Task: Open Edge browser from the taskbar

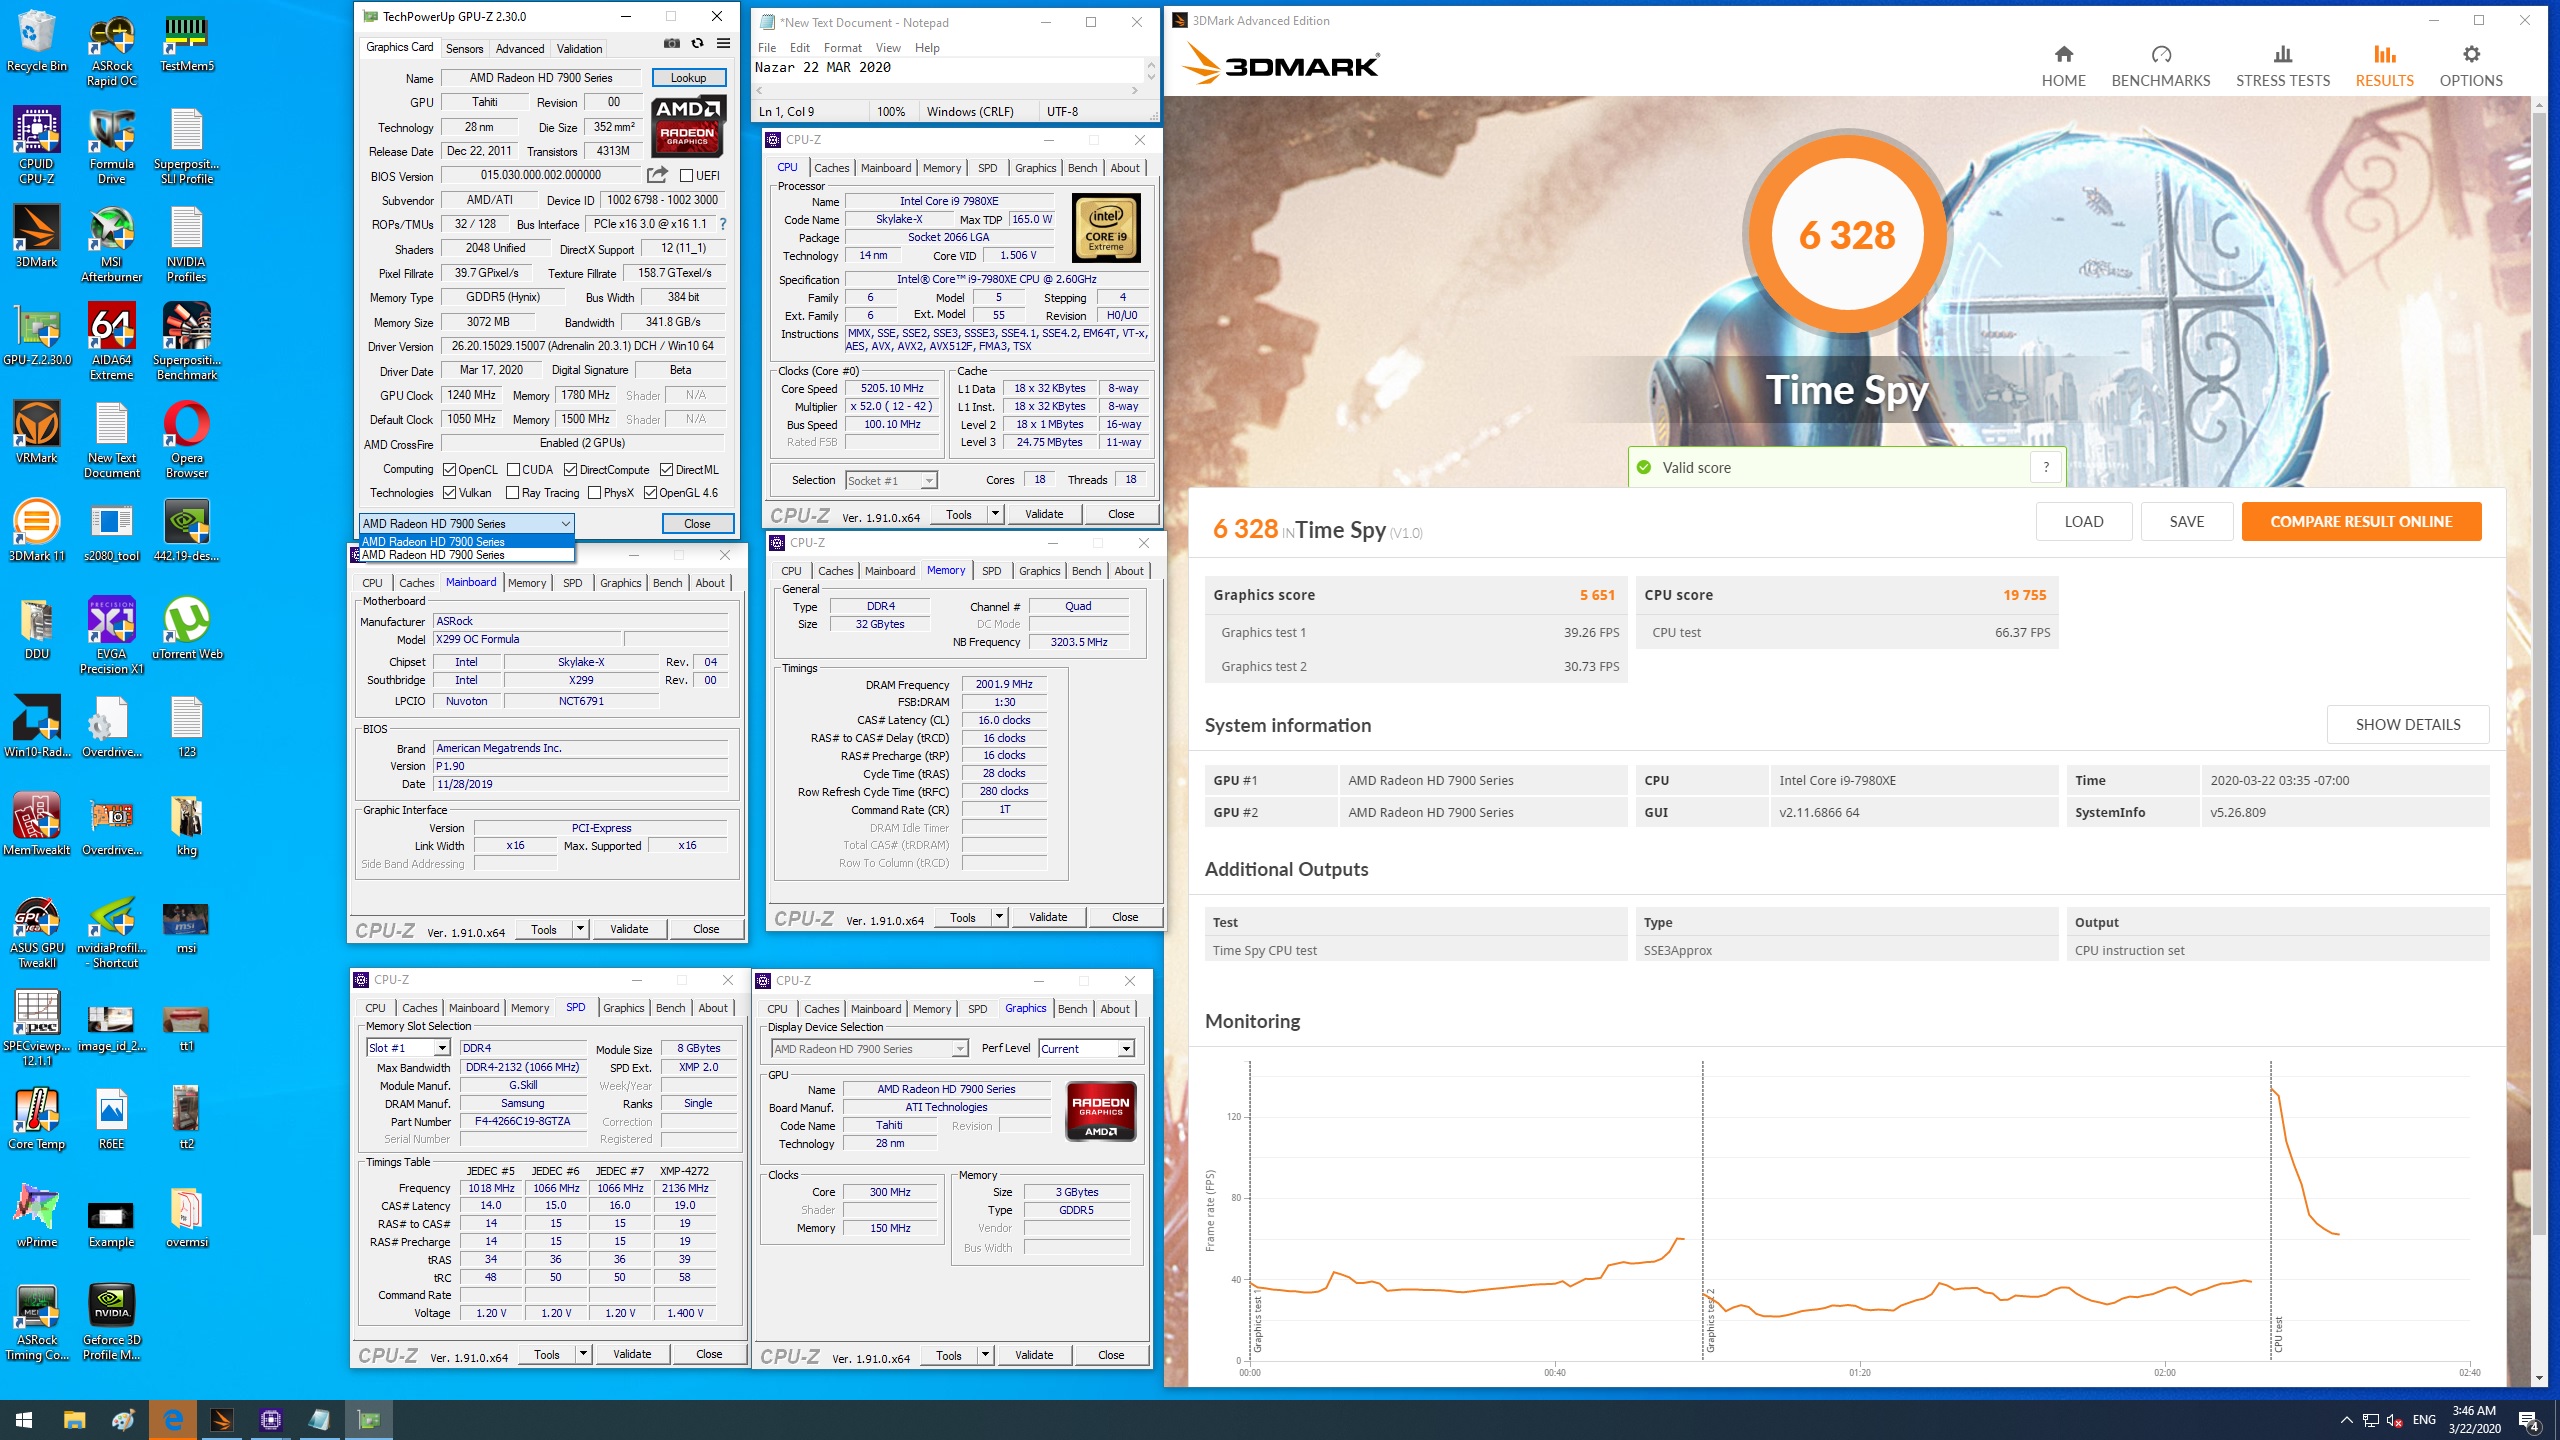Action: click(172, 1419)
